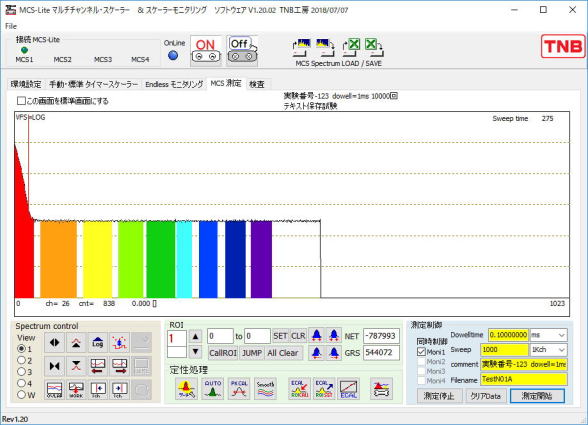Select View radio button 1
Screen dimensions: 588x425
(21, 349)
